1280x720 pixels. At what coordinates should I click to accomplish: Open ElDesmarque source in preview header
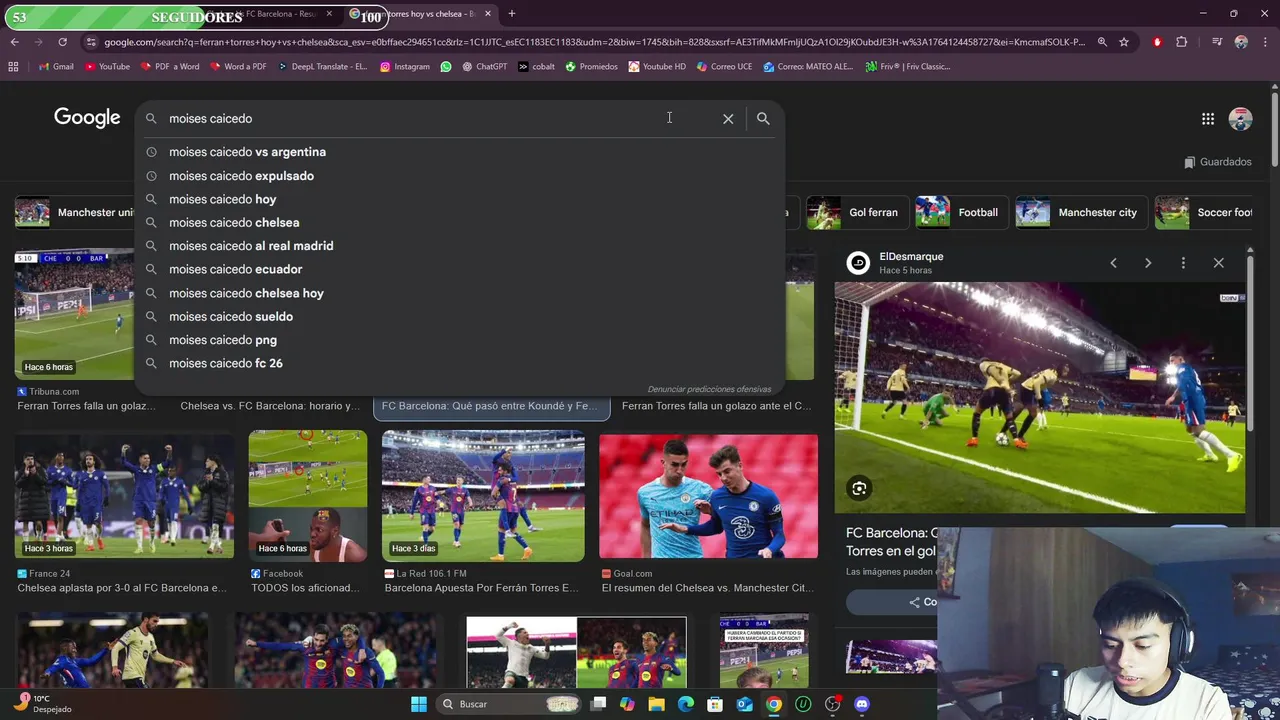pyautogui.click(x=911, y=257)
